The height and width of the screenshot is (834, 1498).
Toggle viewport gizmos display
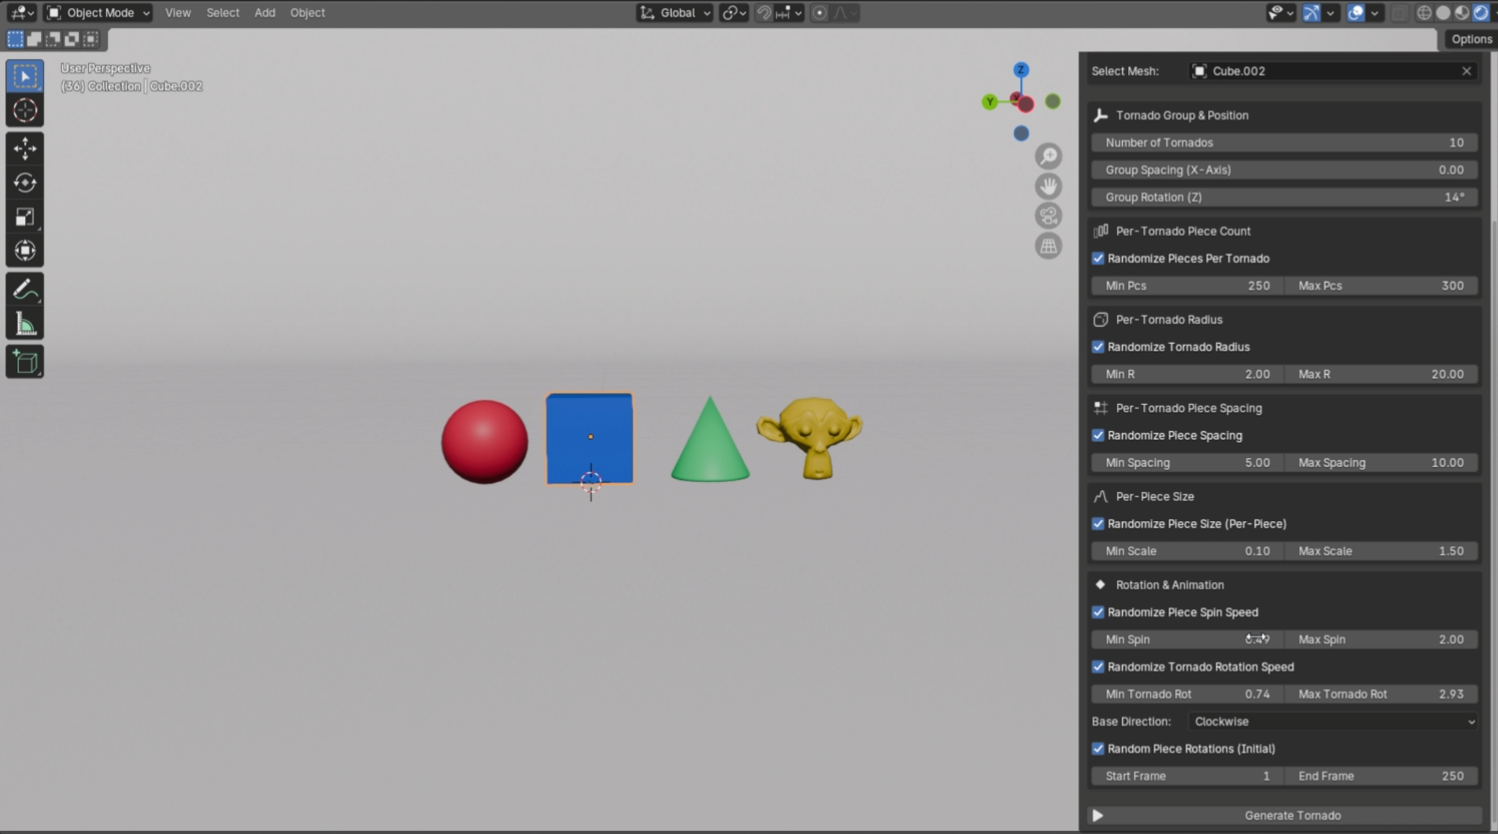point(1311,13)
